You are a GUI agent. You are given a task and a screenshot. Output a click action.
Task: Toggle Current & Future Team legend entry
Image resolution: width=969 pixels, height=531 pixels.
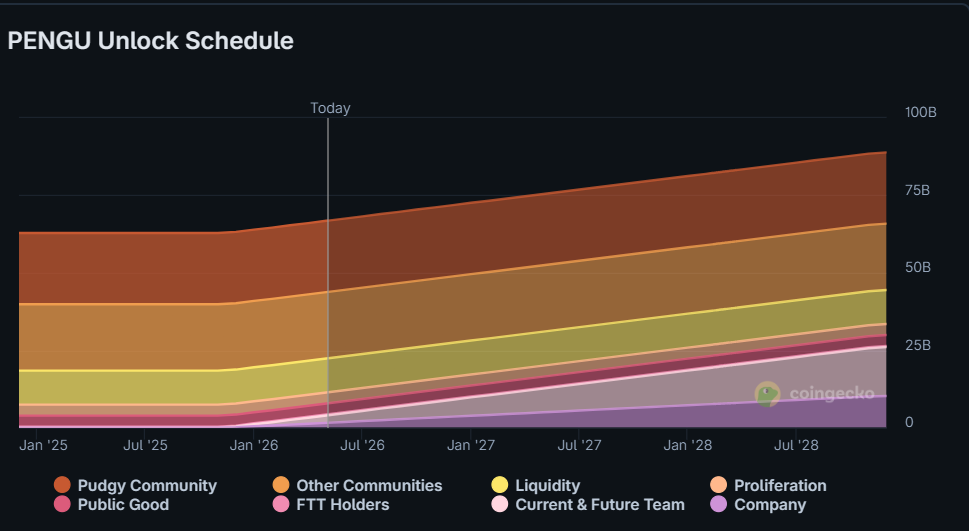588,504
